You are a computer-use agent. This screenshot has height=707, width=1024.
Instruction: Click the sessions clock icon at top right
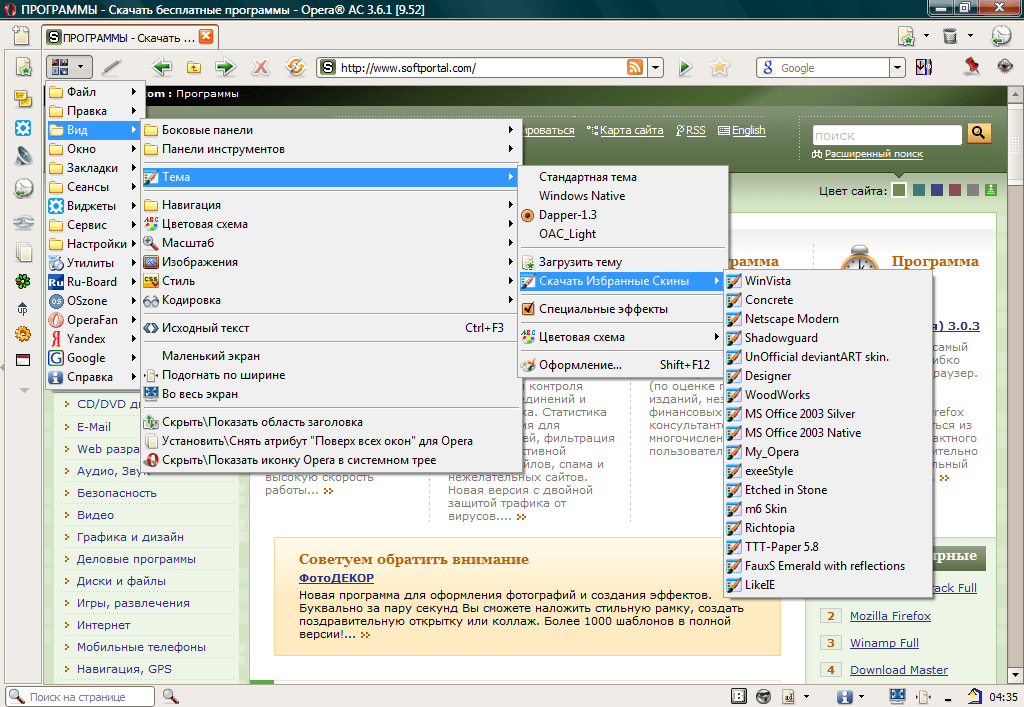(1000, 35)
